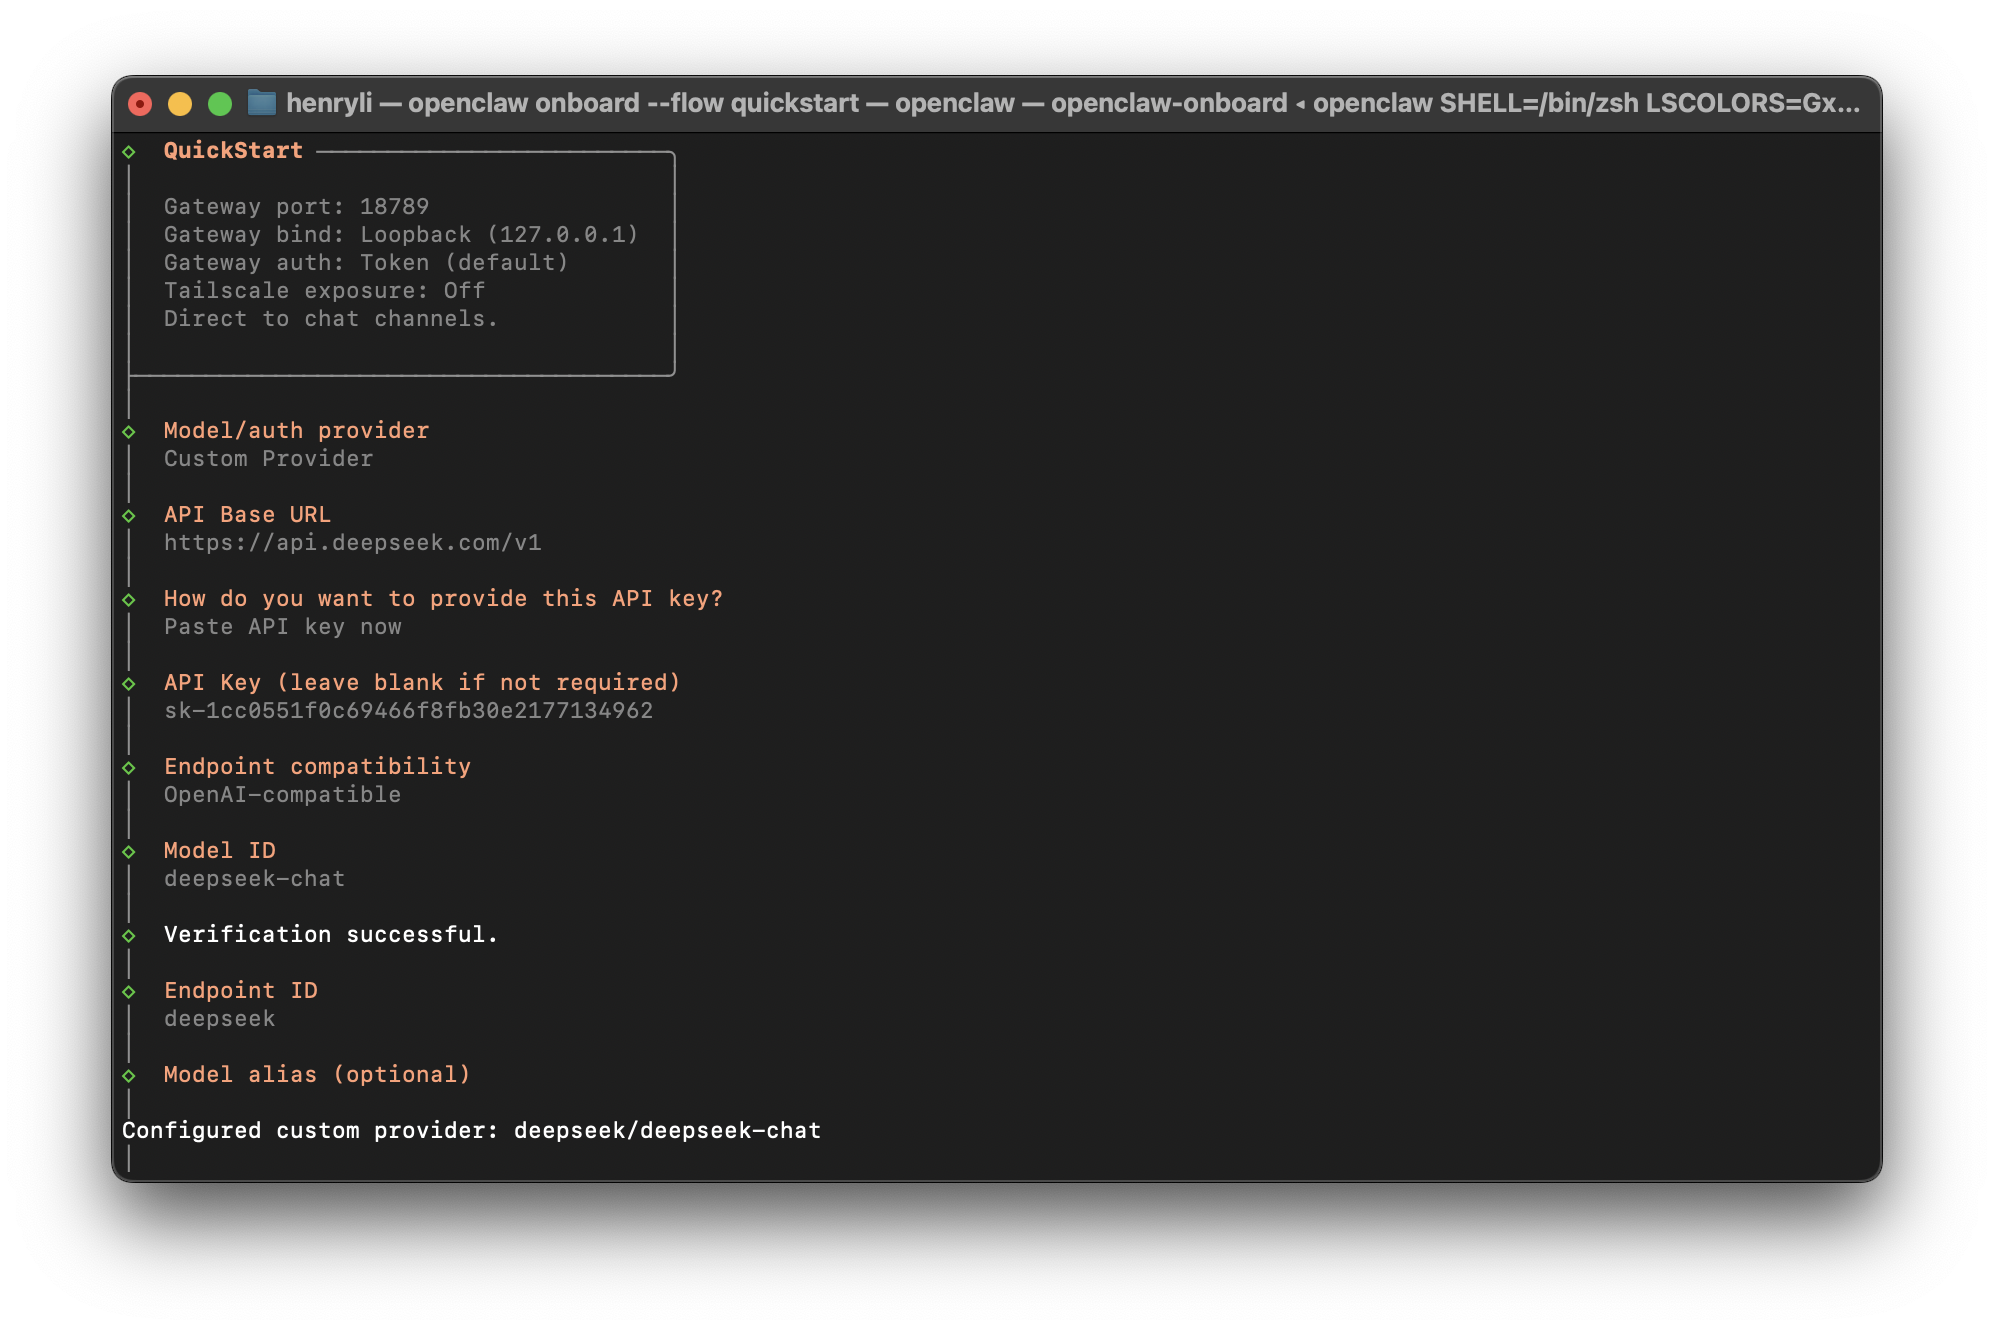The image size is (1994, 1330).
Task: Click the Model alias (optional) prompt
Action: tap(317, 1075)
